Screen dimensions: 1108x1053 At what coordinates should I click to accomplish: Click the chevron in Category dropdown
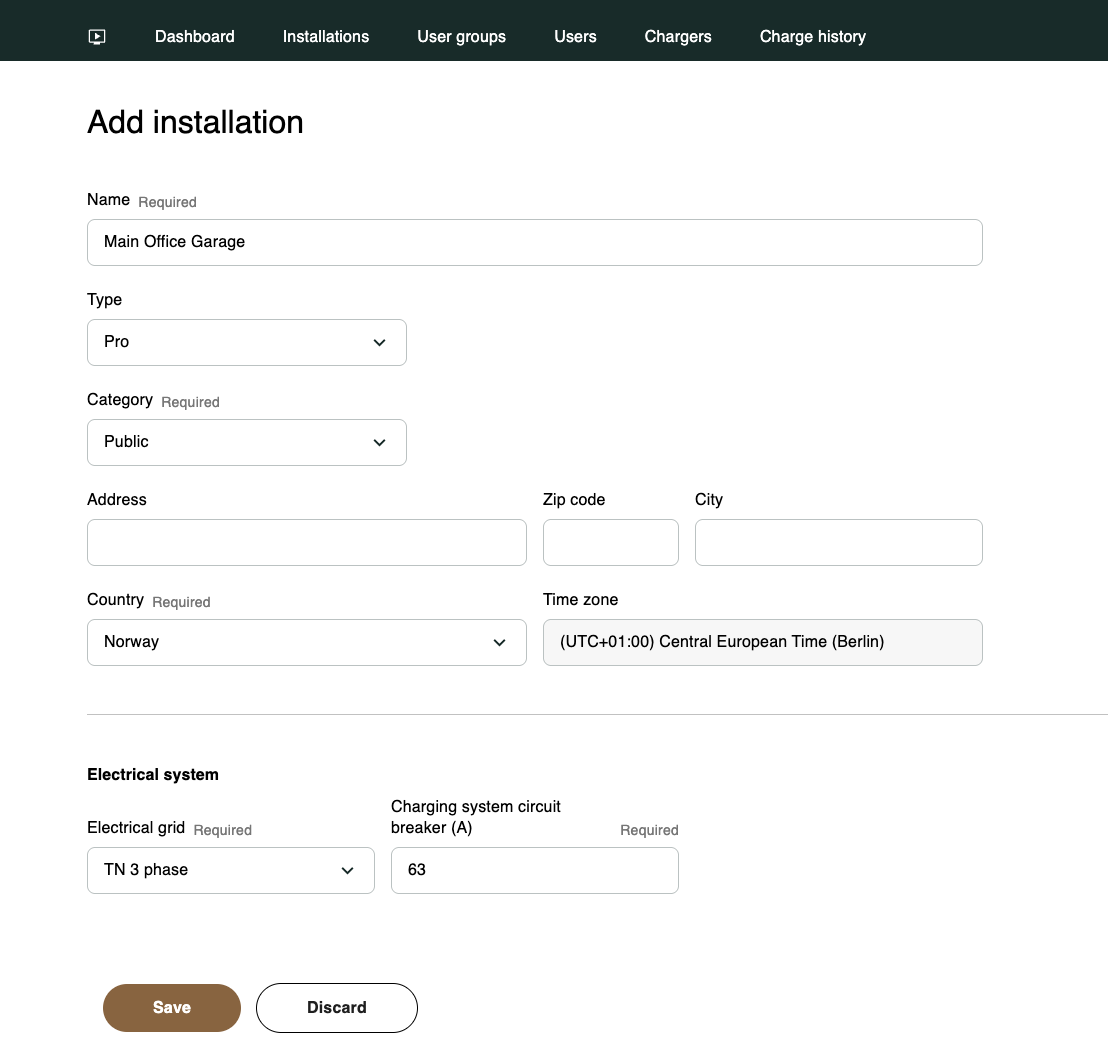click(379, 442)
